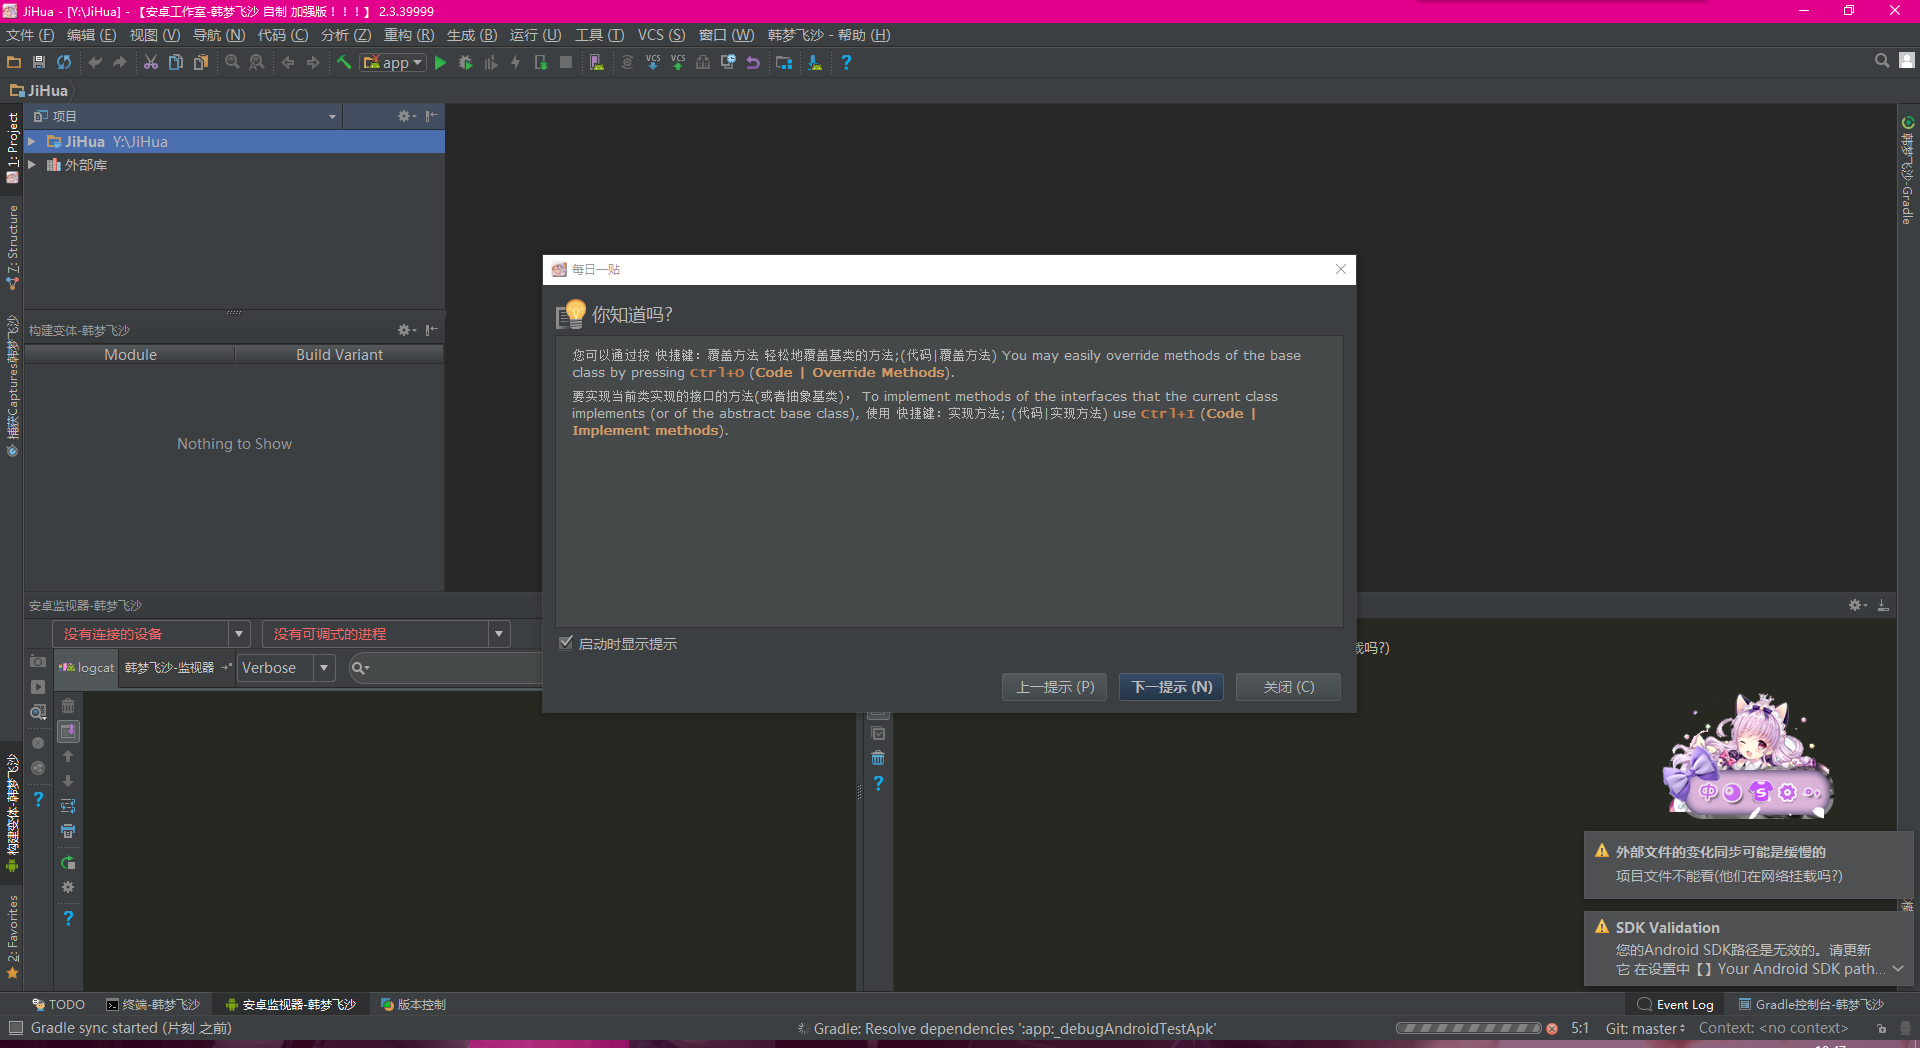Click the SDK Manager download icon
This screenshot has height=1048, width=1920.
point(815,62)
